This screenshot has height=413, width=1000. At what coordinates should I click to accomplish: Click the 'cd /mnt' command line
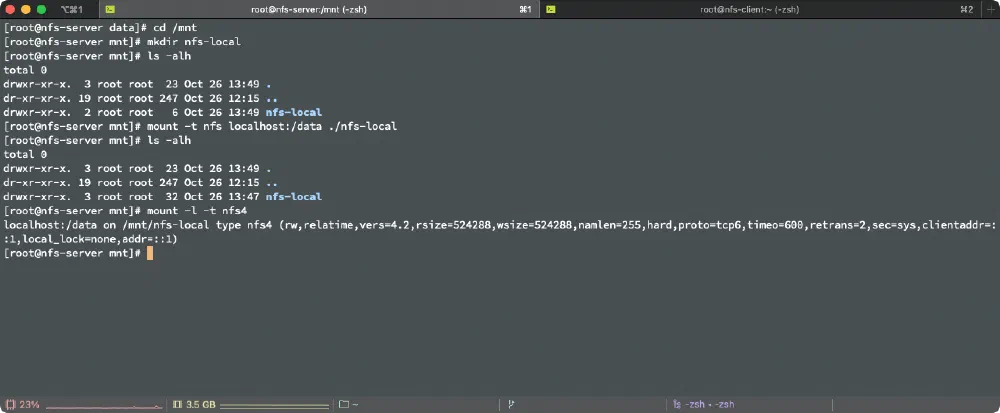pyautogui.click(x=175, y=28)
